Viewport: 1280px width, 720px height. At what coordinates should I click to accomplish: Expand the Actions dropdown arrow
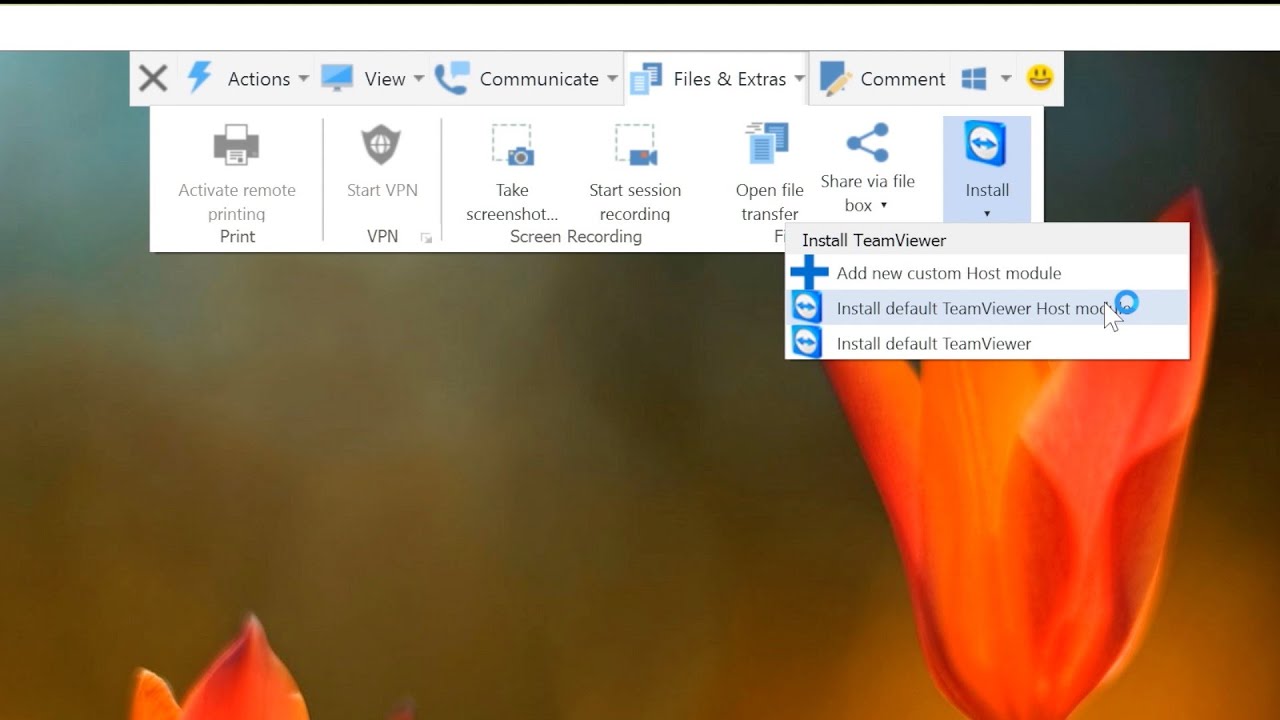[303, 79]
